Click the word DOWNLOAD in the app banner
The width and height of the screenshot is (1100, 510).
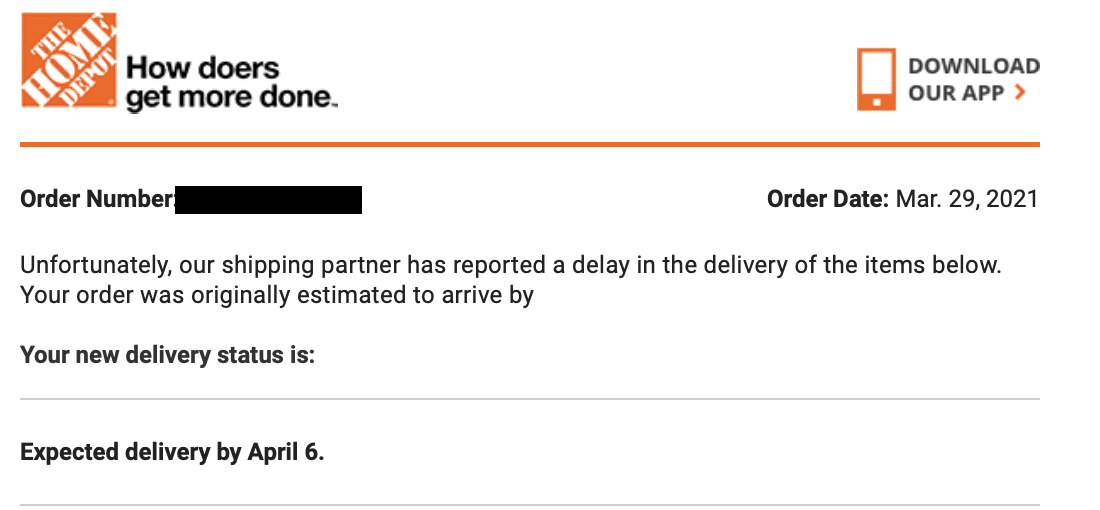coord(974,66)
